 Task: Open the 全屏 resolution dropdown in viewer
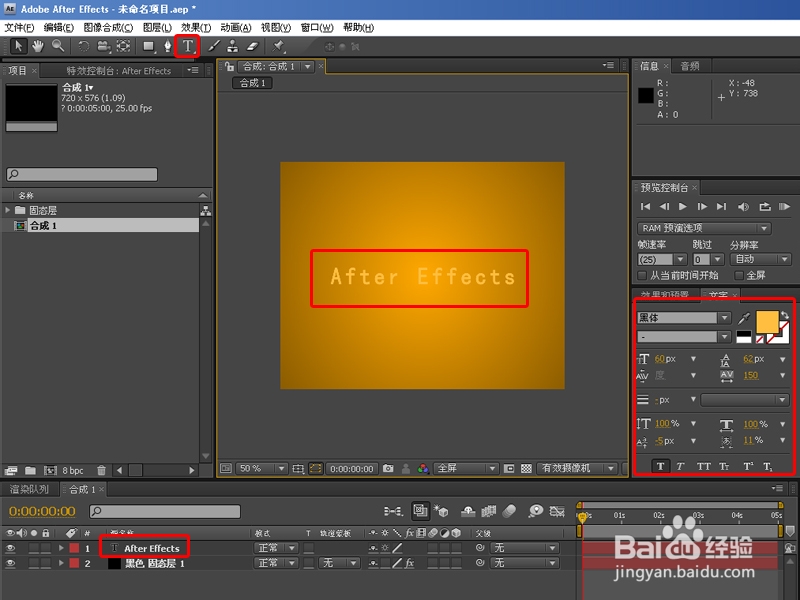point(465,468)
